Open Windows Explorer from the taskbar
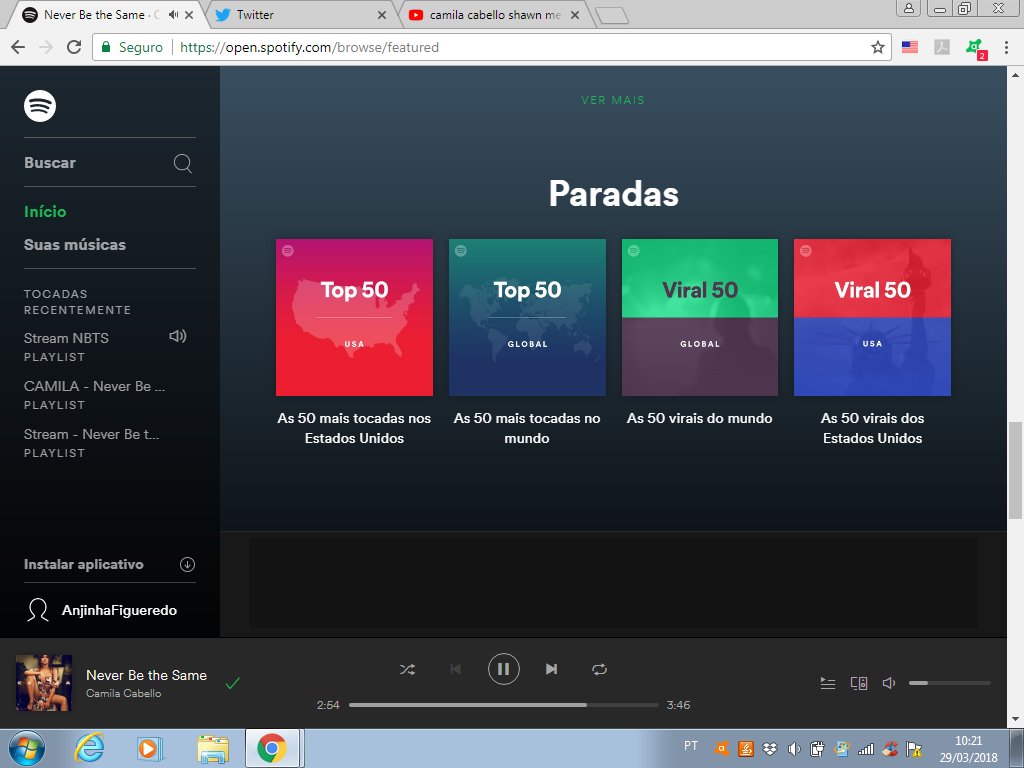The width and height of the screenshot is (1024, 768). pyautogui.click(x=213, y=748)
